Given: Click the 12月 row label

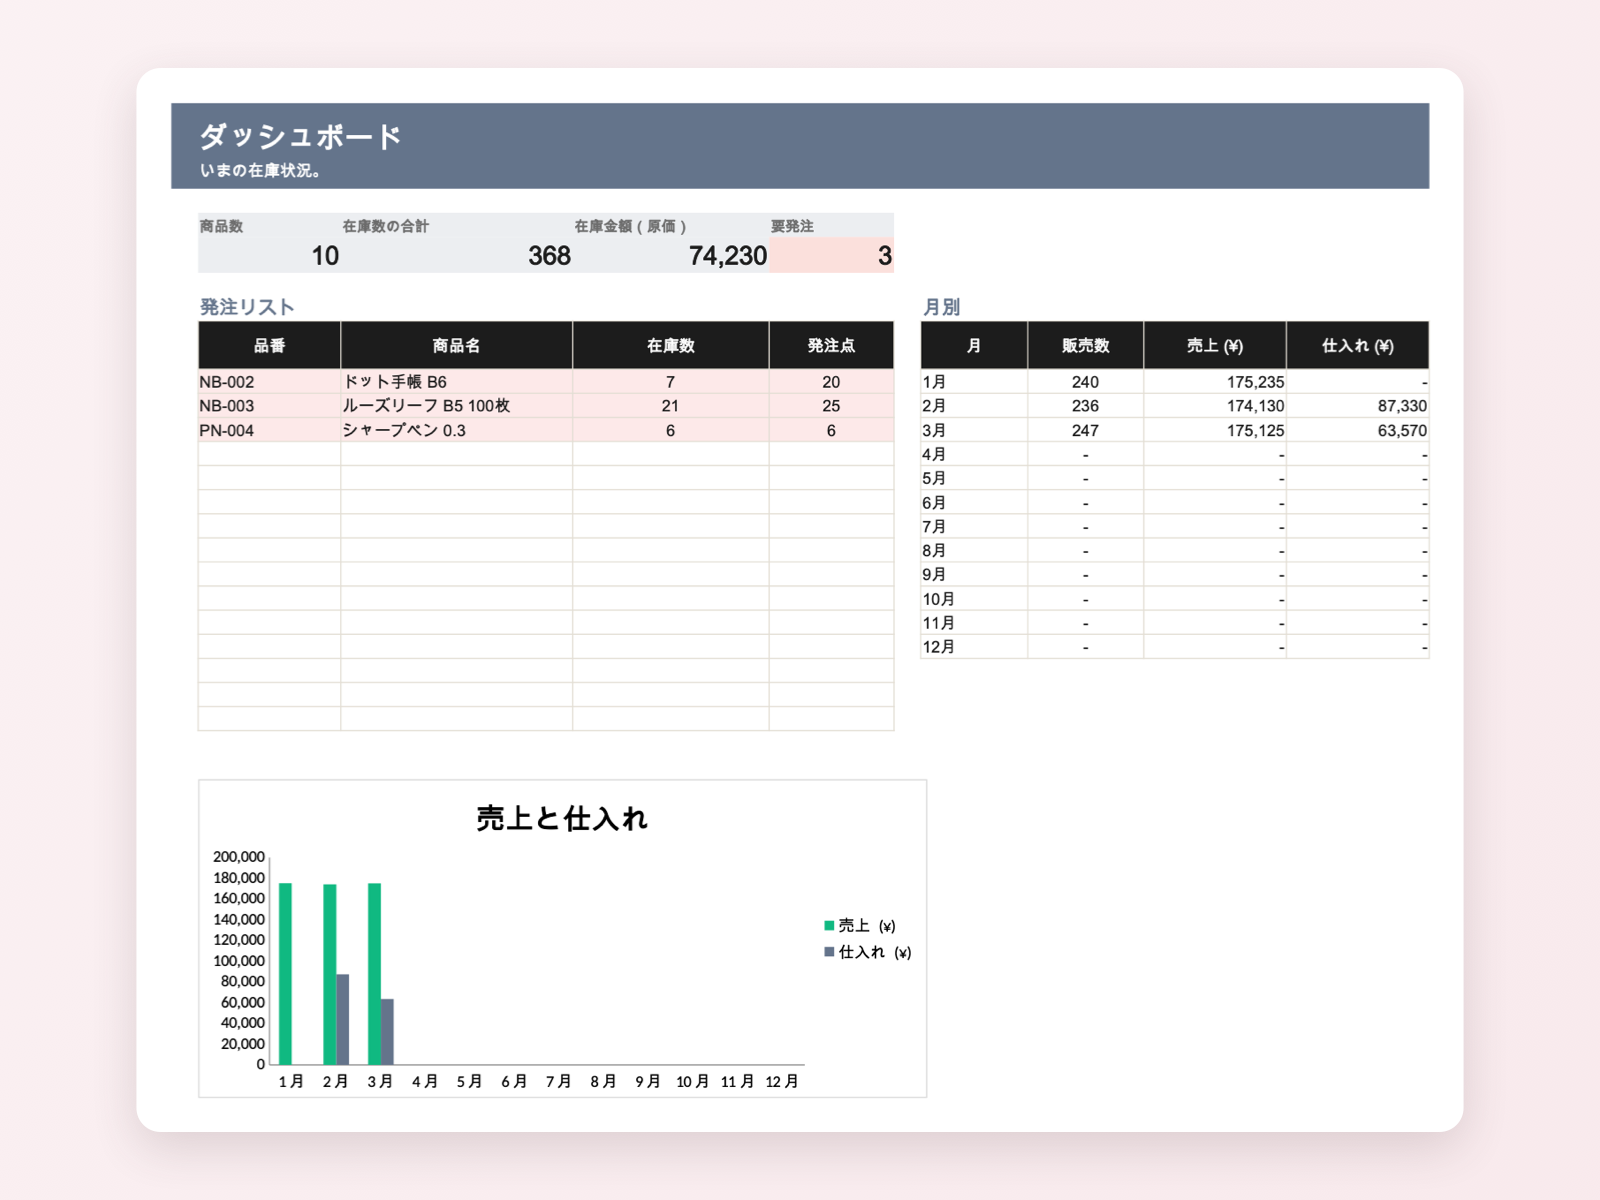Looking at the screenshot, I should [x=974, y=647].
